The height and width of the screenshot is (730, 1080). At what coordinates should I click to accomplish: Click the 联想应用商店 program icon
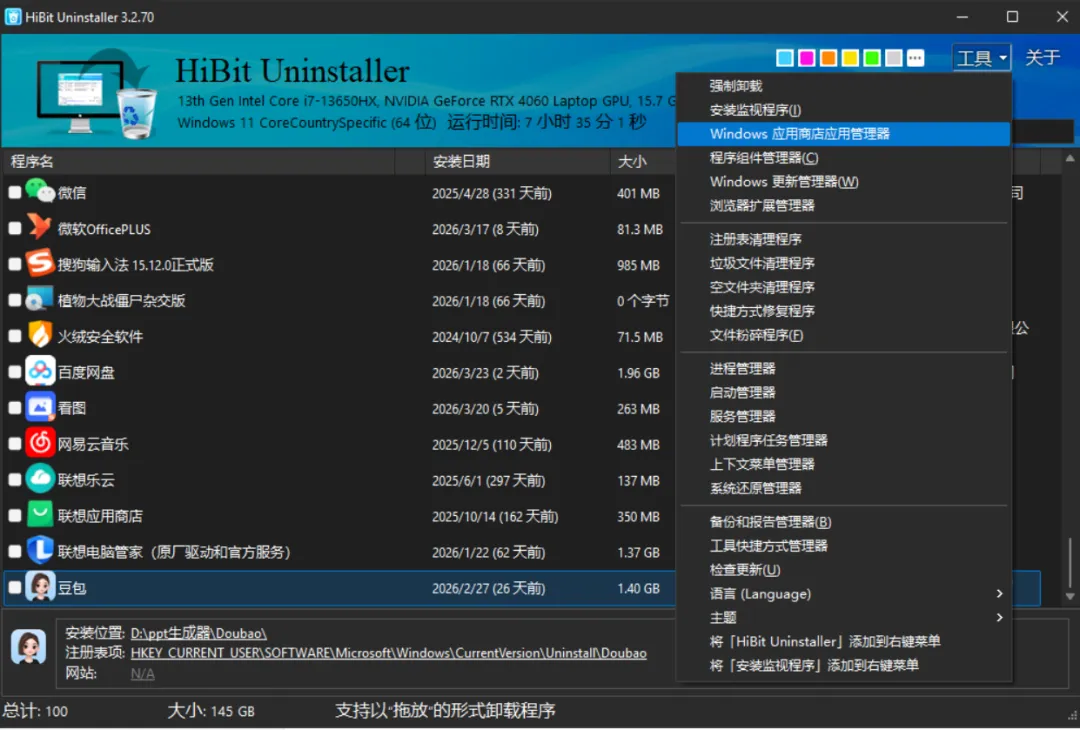coord(40,514)
